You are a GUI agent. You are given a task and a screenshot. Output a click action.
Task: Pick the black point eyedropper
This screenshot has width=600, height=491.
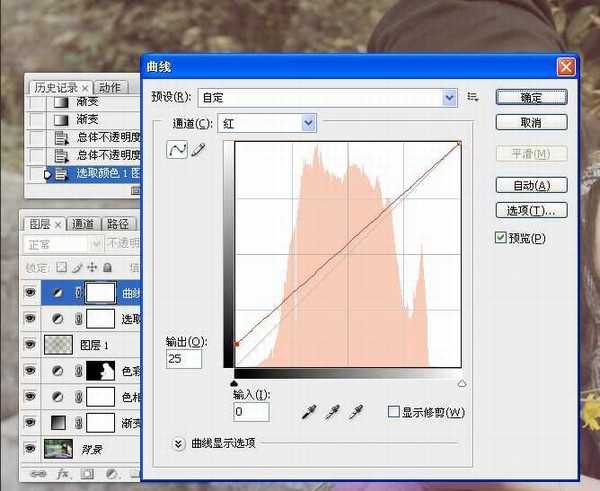coord(309,412)
